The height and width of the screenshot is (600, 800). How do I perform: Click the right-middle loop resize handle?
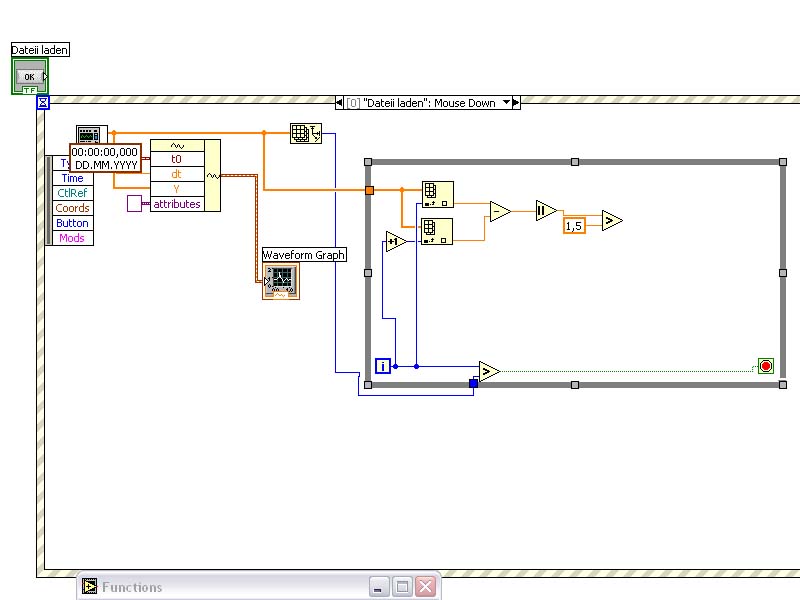click(x=783, y=273)
